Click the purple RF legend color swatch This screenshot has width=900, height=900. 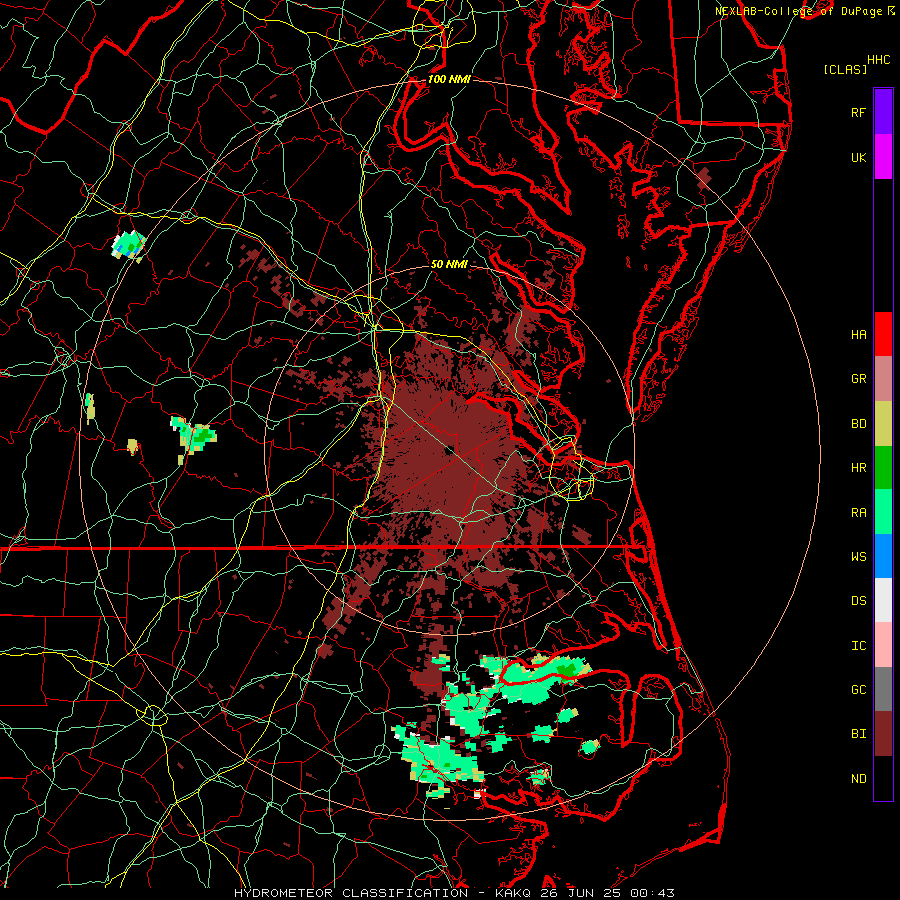883,112
